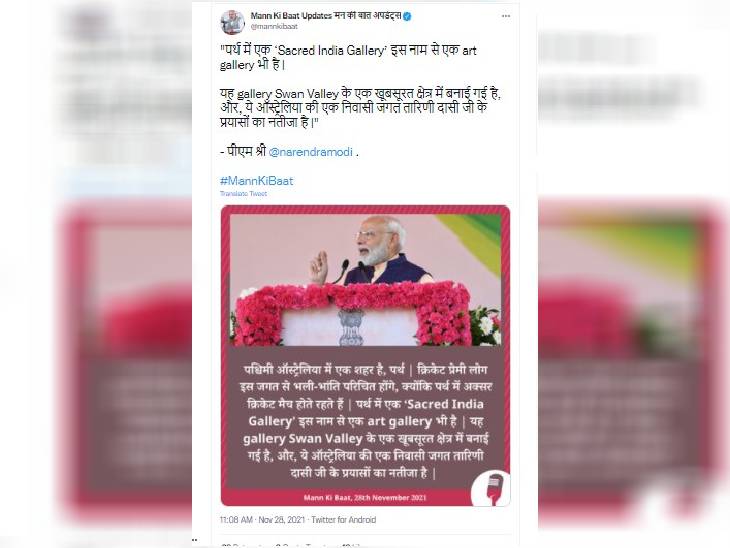Click the Nov 28, 2021 date
This screenshot has width=730, height=548.
point(282,520)
